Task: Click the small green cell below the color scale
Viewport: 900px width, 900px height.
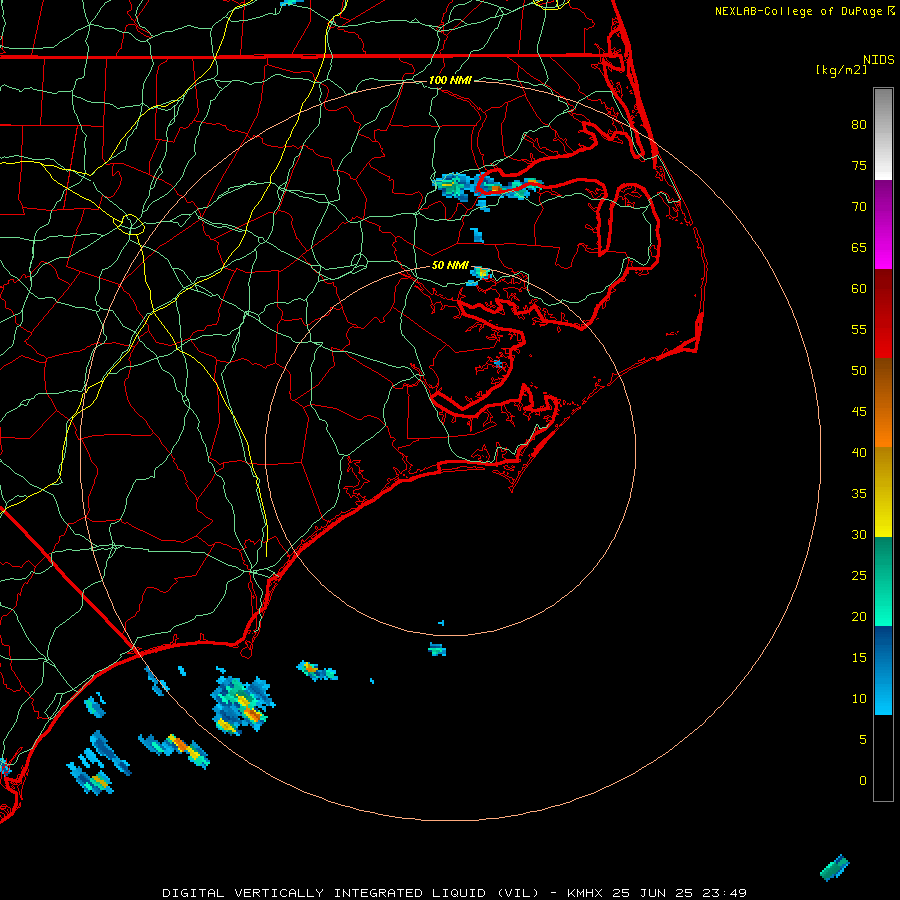Action: 835,868
